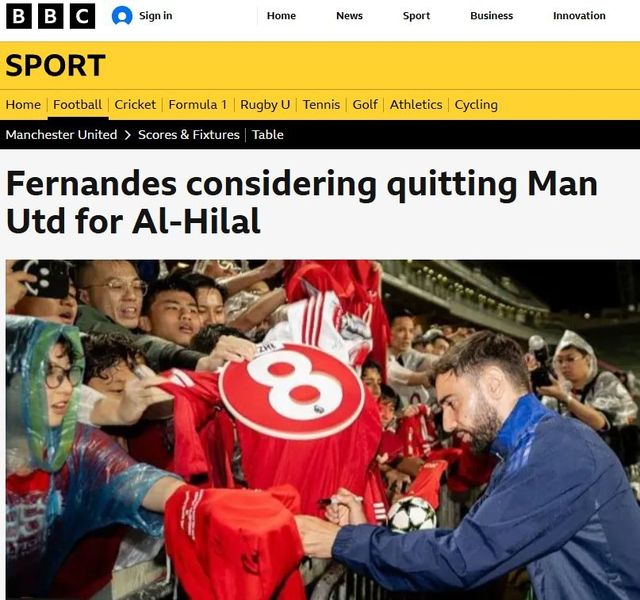Click the blue user account icon
The image size is (640, 600).
click(x=122, y=16)
